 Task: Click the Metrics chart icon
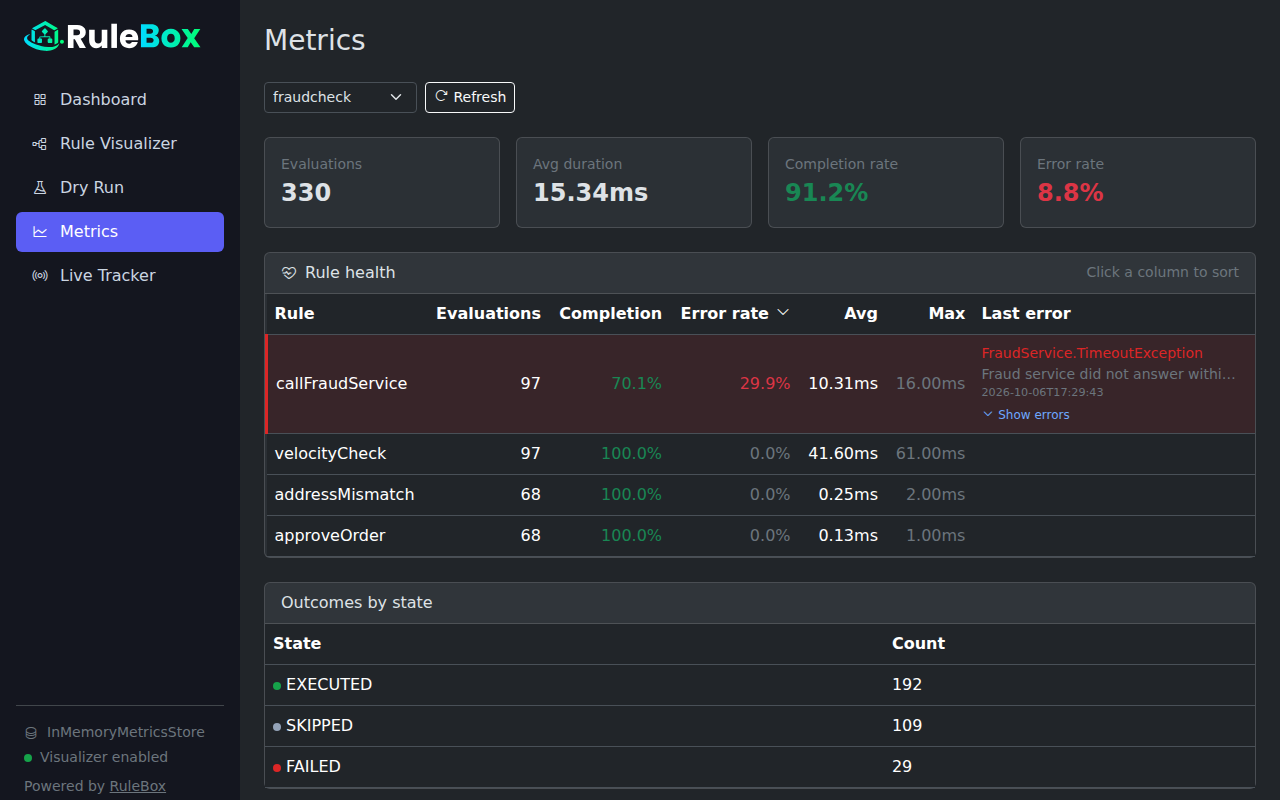(x=40, y=232)
